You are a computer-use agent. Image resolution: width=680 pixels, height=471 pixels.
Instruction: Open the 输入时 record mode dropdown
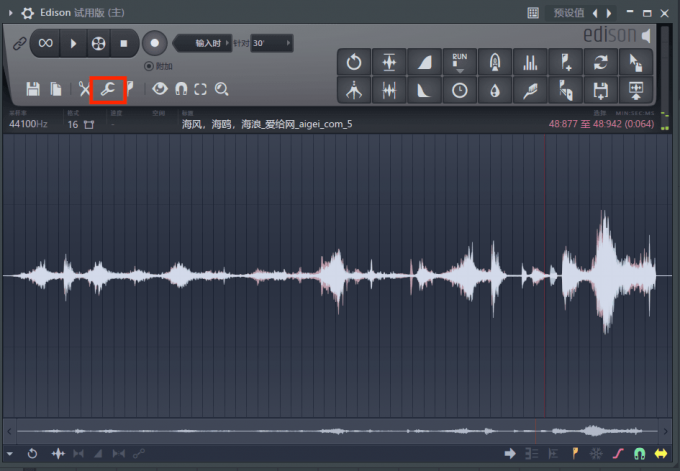(210, 43)
